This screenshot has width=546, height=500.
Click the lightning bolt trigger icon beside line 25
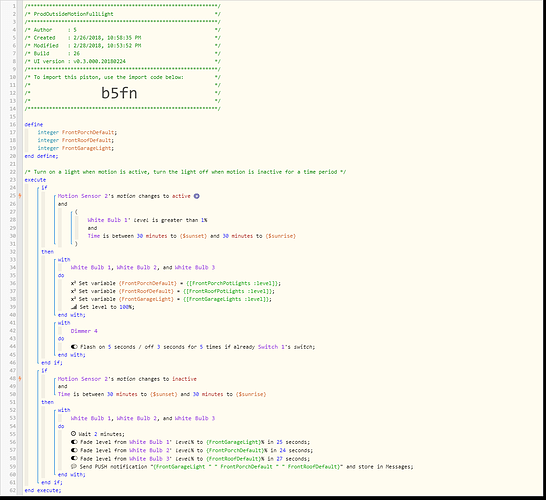pyautogui.click(x=20, y=196)
